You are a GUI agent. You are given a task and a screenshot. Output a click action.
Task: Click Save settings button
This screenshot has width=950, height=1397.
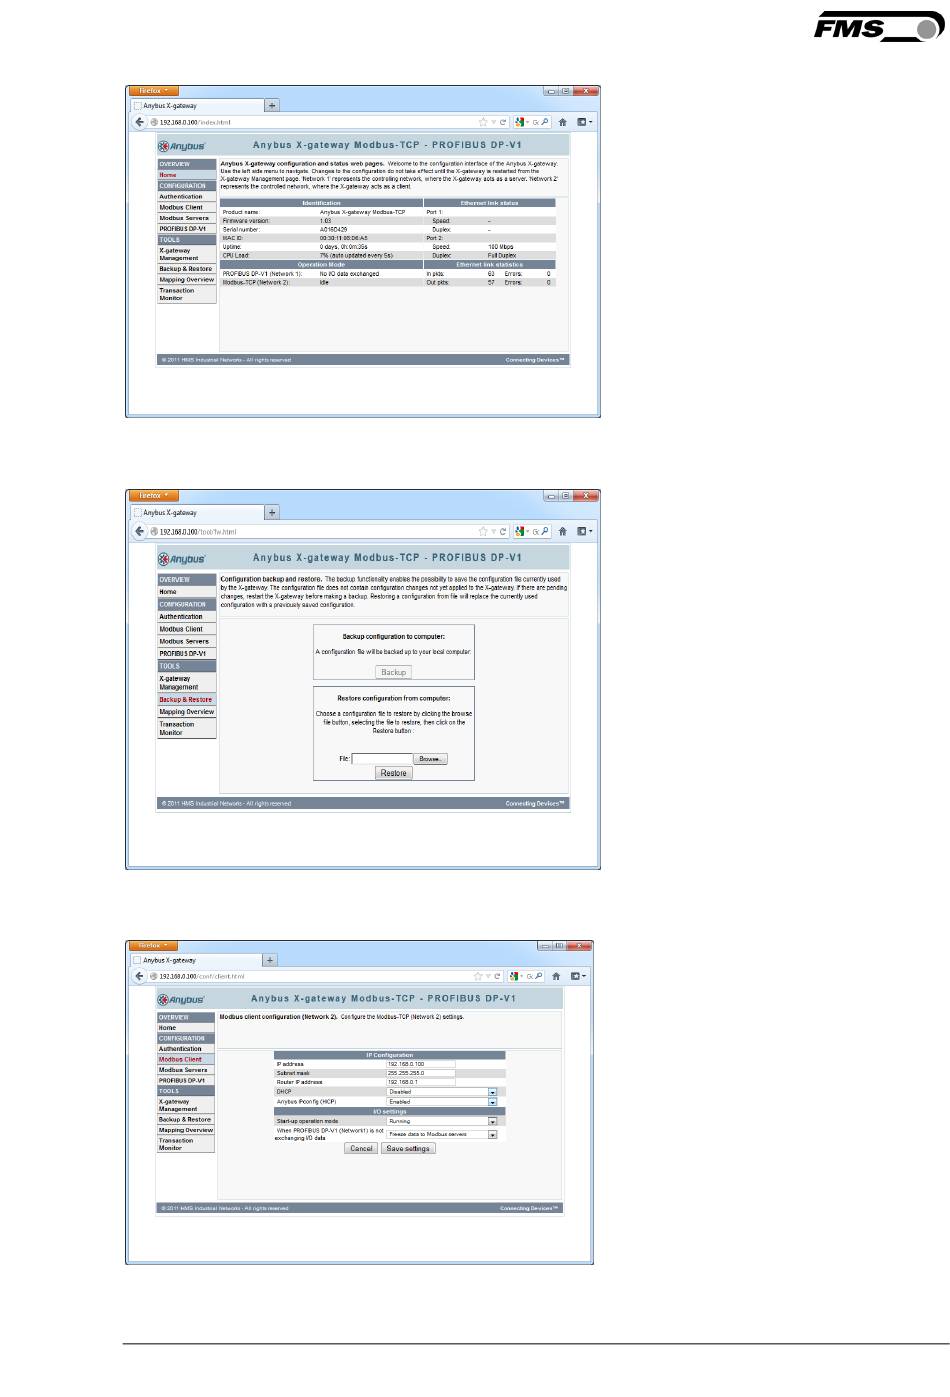[408, 1148]
